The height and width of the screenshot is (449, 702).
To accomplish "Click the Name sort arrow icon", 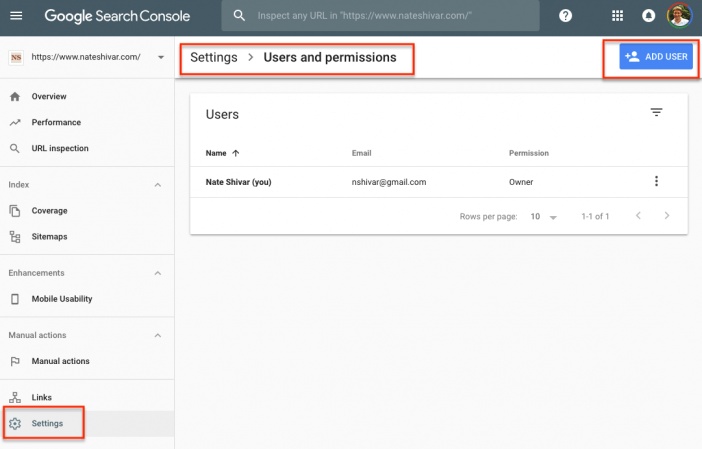I will pyautogui.click(x=236, y=153).
